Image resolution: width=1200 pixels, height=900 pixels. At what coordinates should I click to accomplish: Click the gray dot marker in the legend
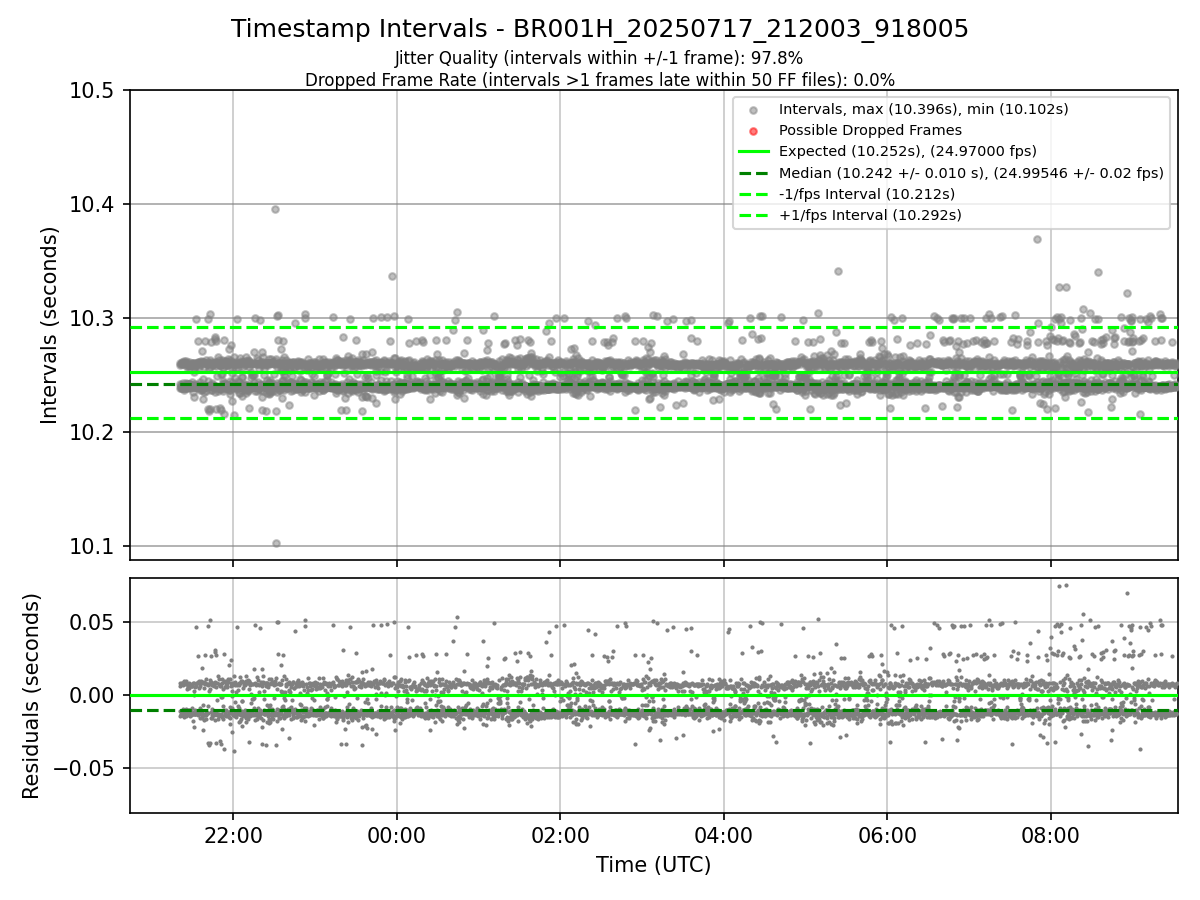(754, 109)
